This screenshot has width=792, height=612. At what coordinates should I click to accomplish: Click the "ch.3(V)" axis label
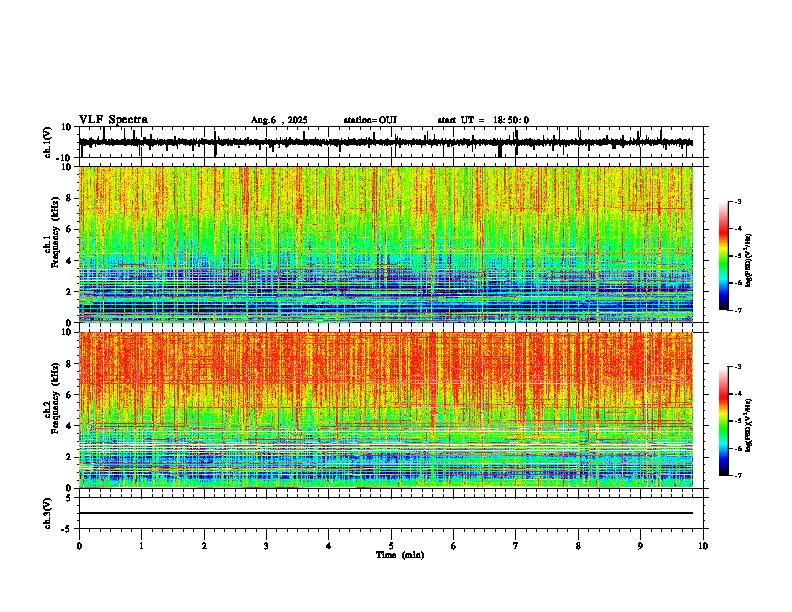(x=48, y=513)
